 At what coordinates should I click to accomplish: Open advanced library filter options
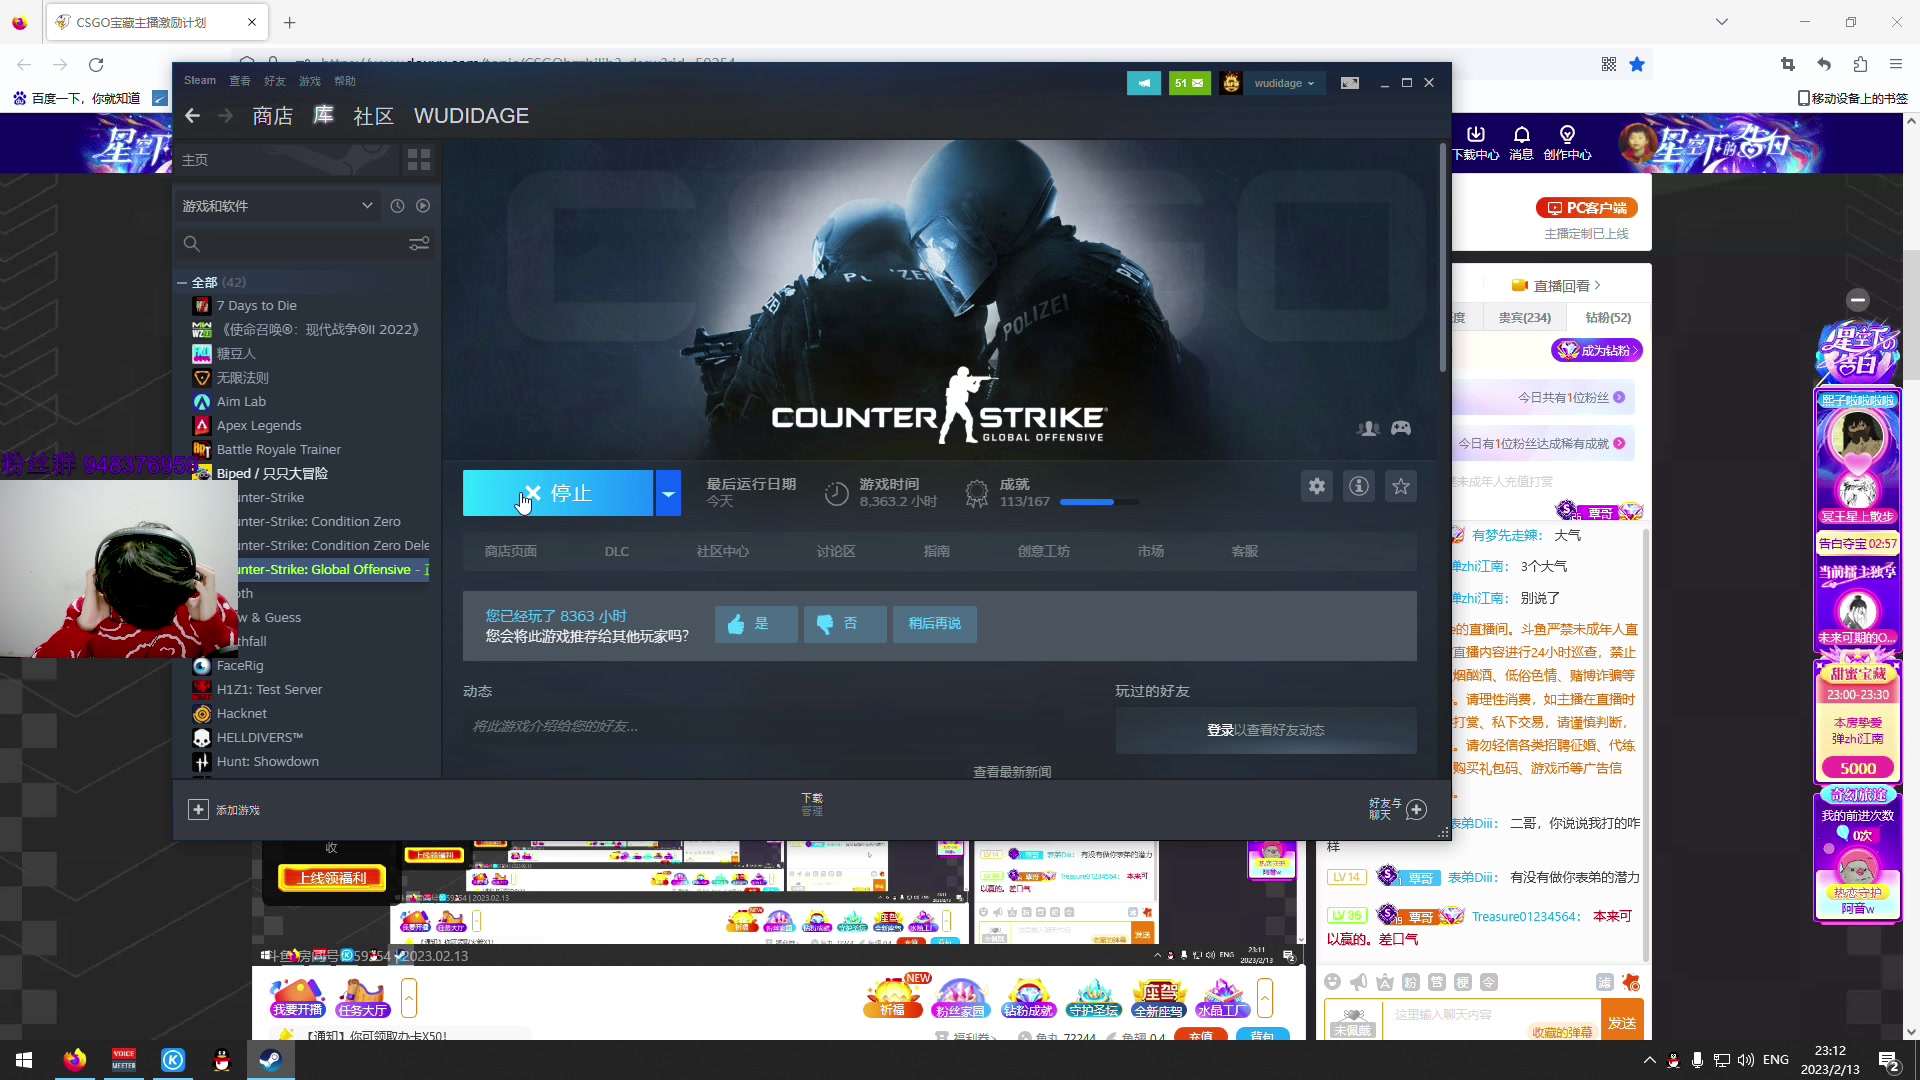click(419, 244)
